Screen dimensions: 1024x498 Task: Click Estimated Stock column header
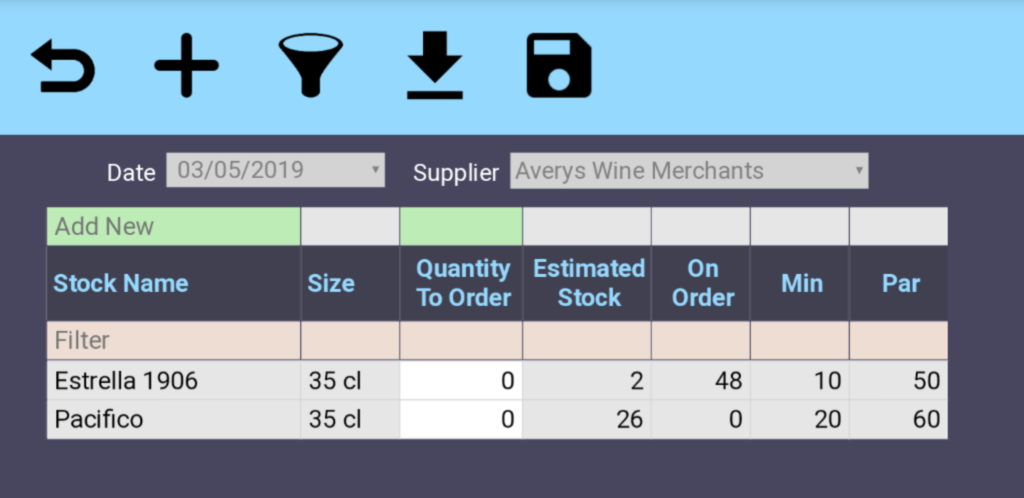coord(588,284)
